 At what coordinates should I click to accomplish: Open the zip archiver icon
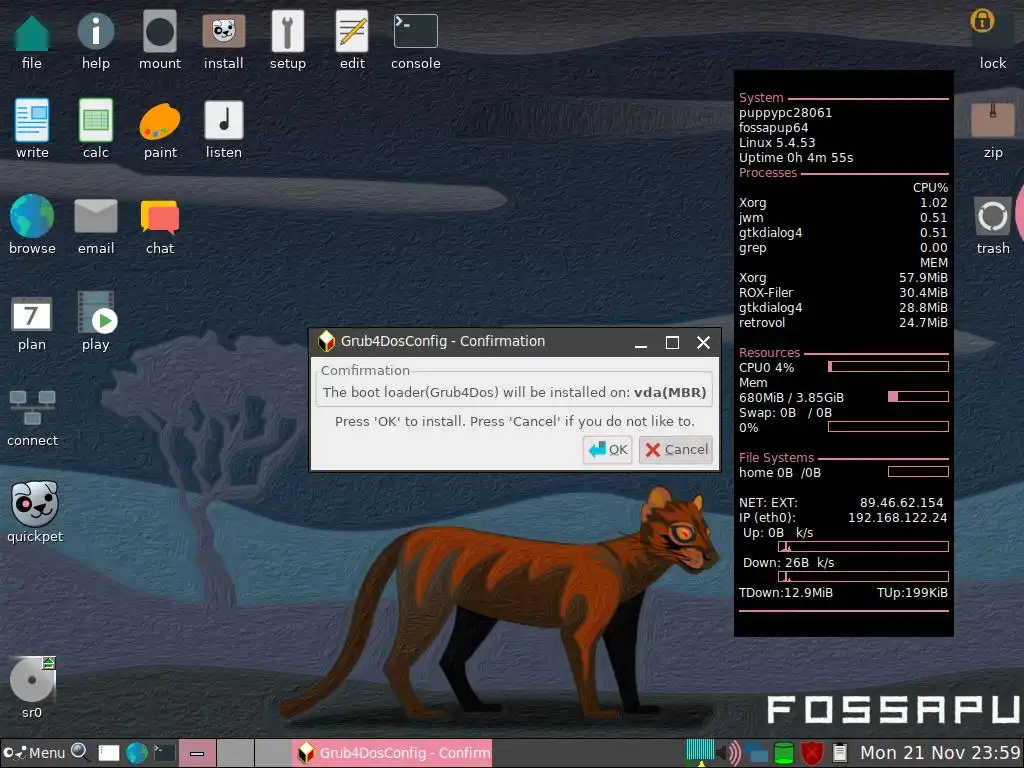[992, 120]
